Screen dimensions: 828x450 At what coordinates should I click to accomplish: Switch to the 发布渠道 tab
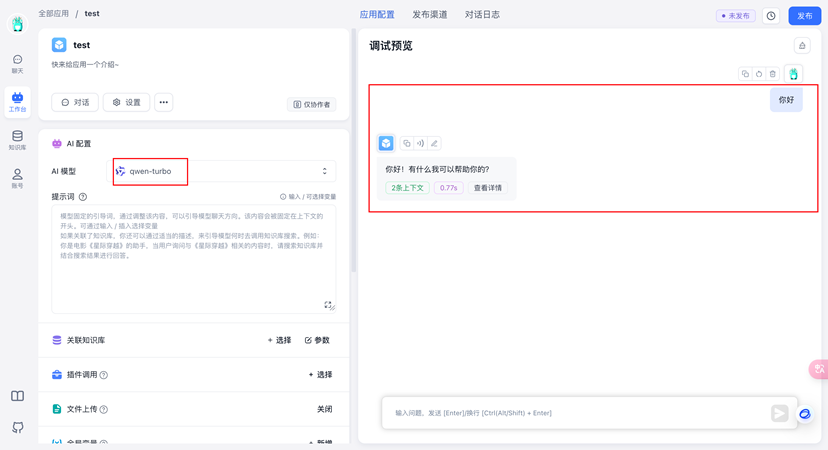tap(430, 15)
